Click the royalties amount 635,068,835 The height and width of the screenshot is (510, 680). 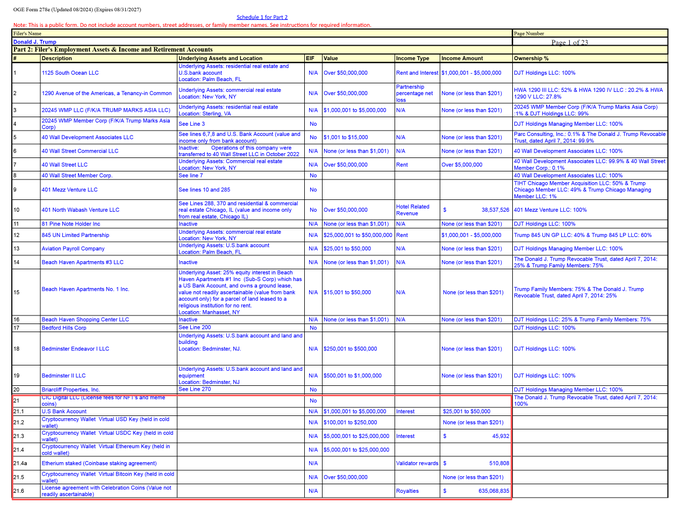[494, 491]
